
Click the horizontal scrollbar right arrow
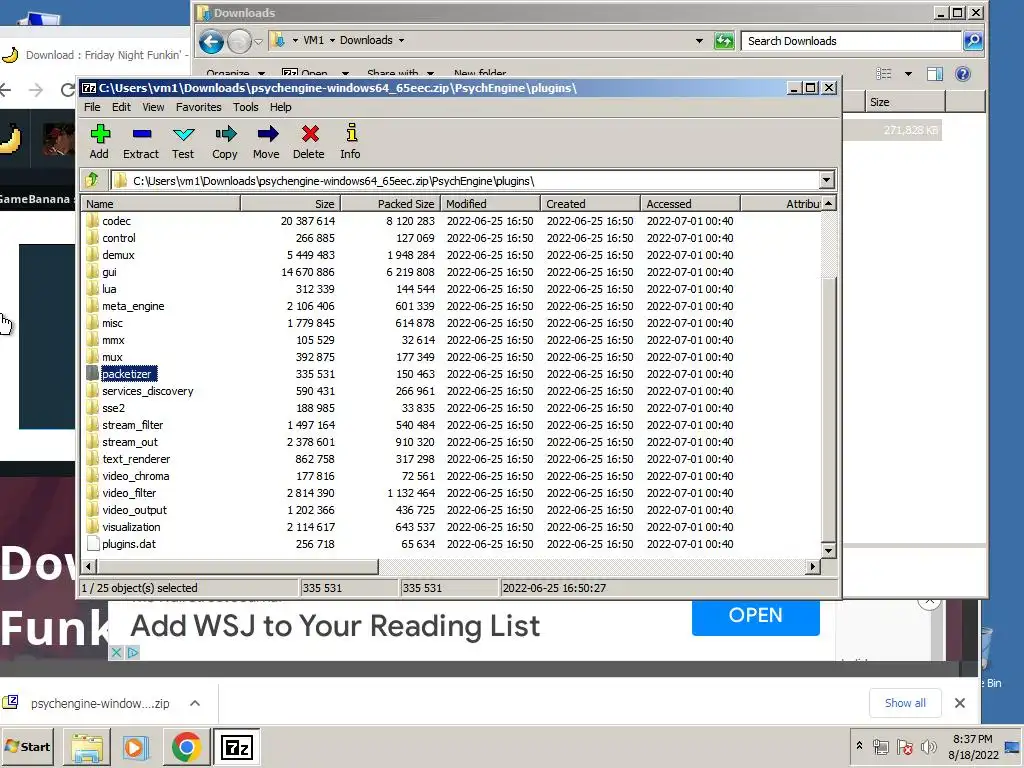pyautogui.click(x=812, y=566)
